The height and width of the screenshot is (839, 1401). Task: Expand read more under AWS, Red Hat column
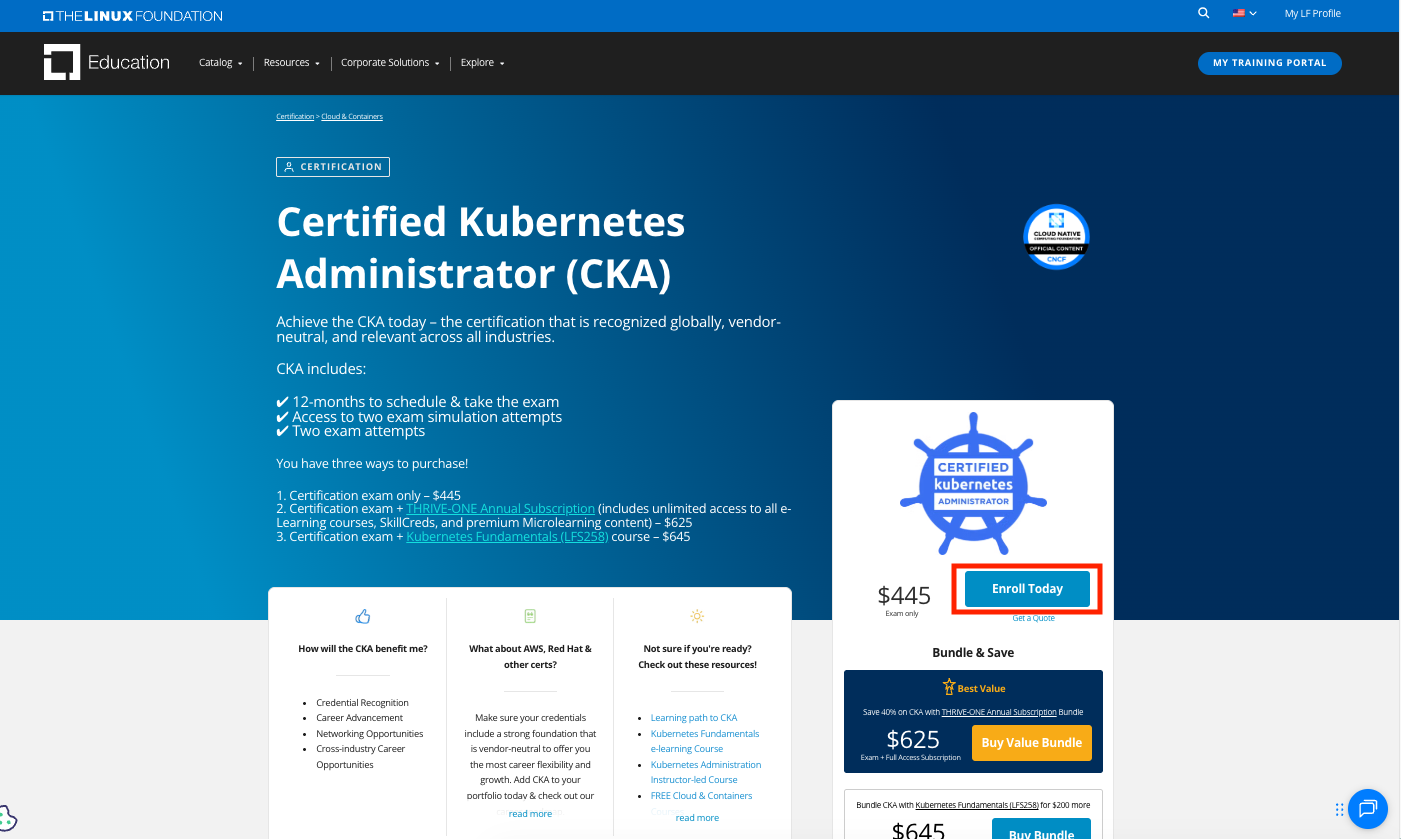[530, 814]
